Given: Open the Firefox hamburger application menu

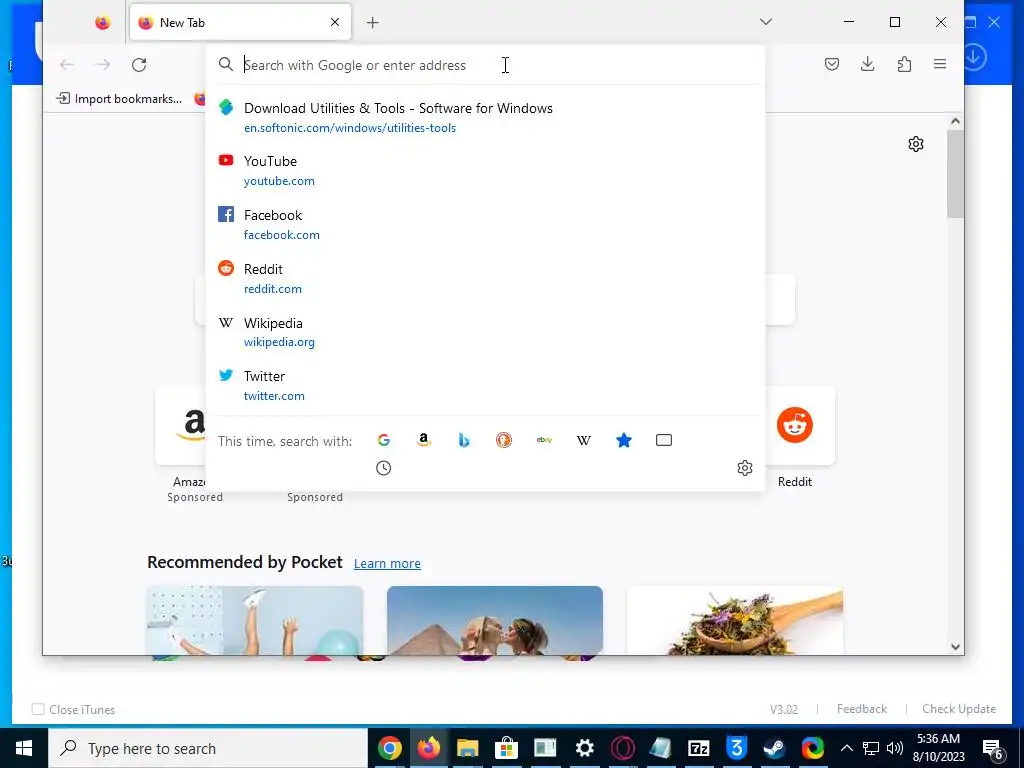Looking at the screenshot, I should pos(940,64).
